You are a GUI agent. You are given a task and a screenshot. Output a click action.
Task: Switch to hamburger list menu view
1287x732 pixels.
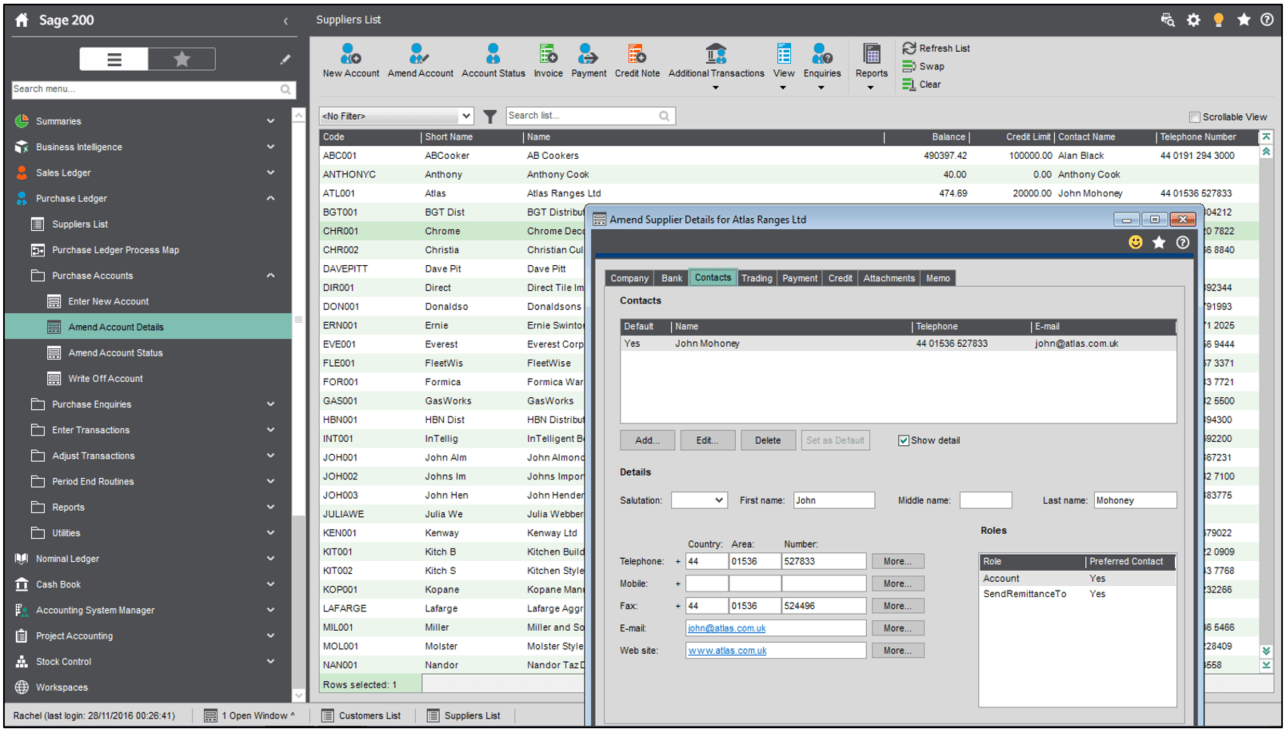point(114,60)
